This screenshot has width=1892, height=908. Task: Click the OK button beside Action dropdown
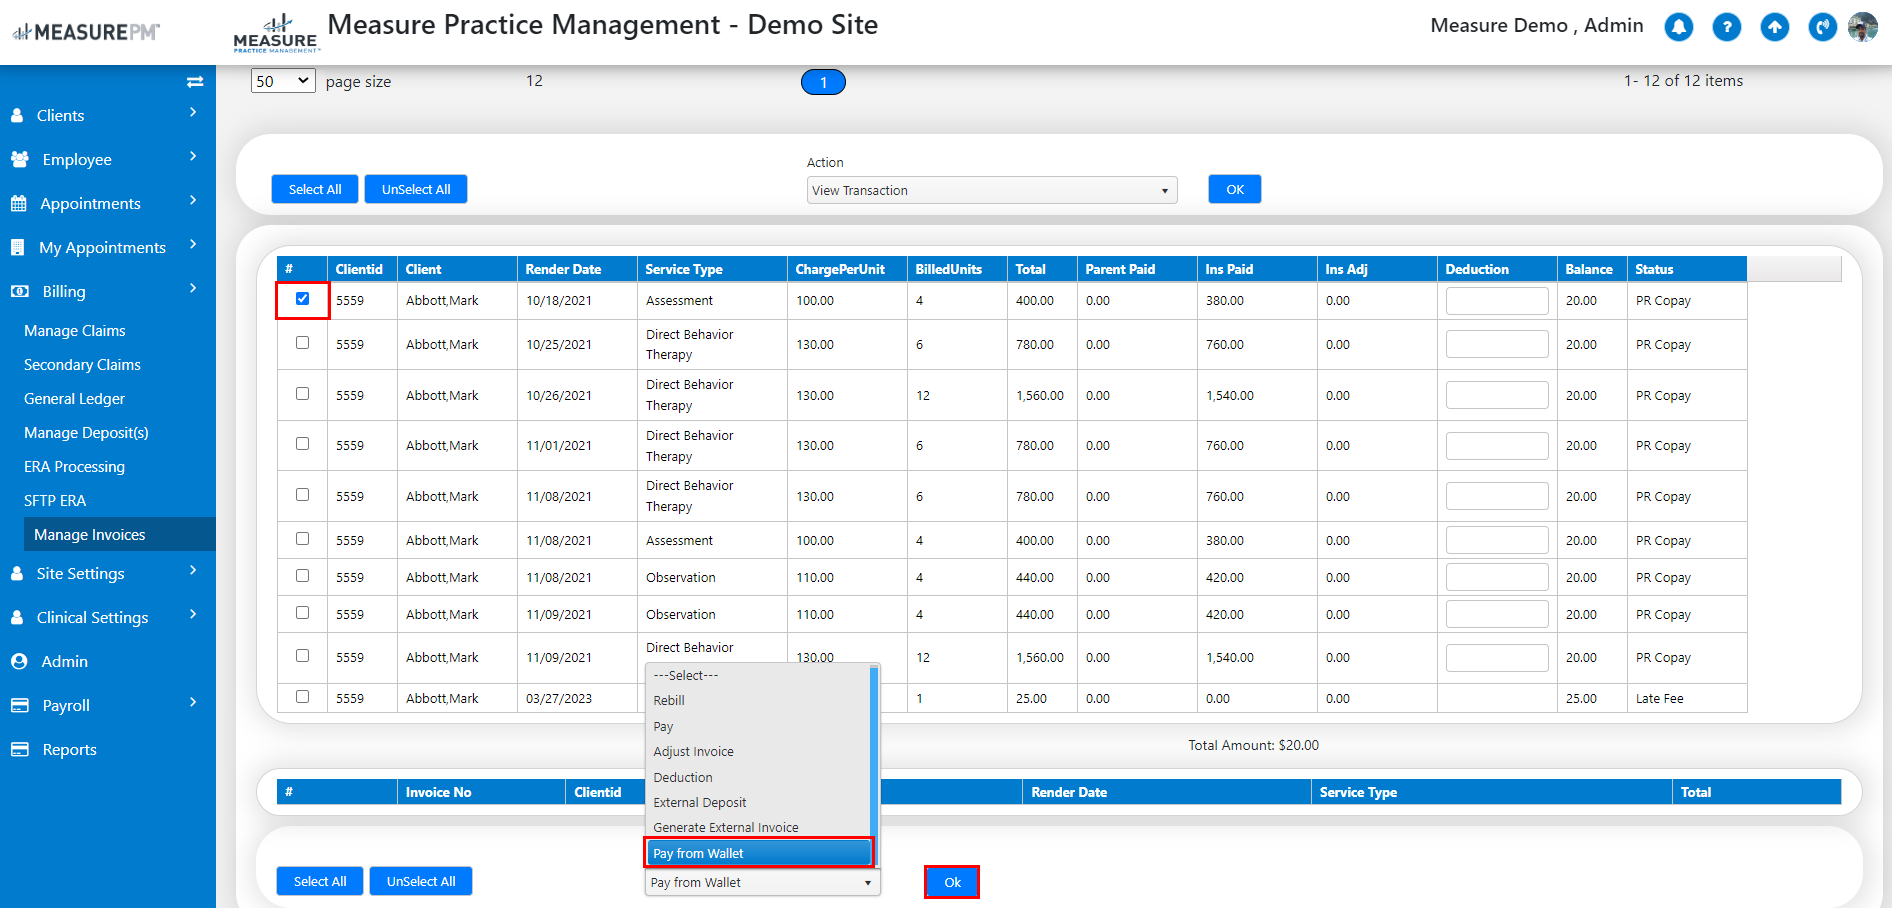1235,190
